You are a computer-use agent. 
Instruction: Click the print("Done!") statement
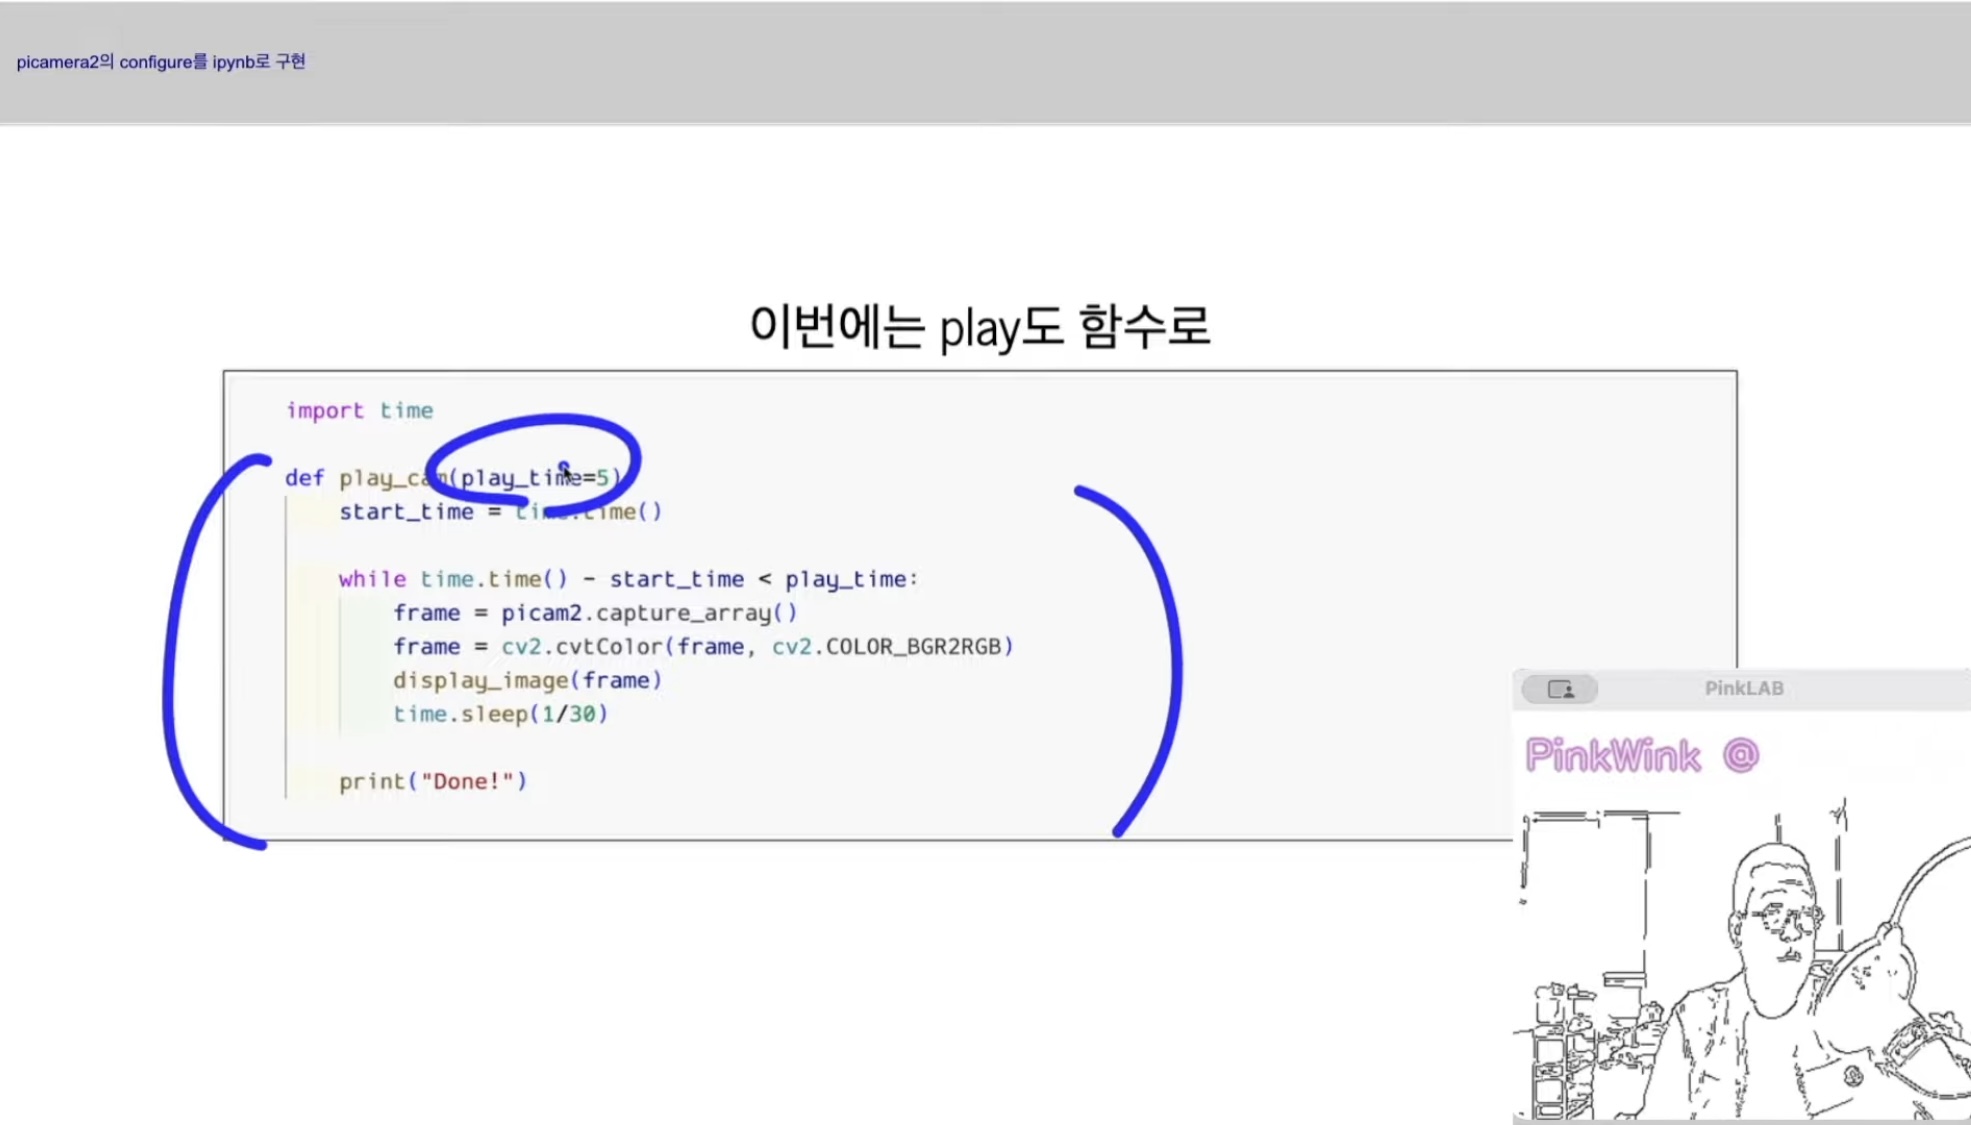[432, 781]
